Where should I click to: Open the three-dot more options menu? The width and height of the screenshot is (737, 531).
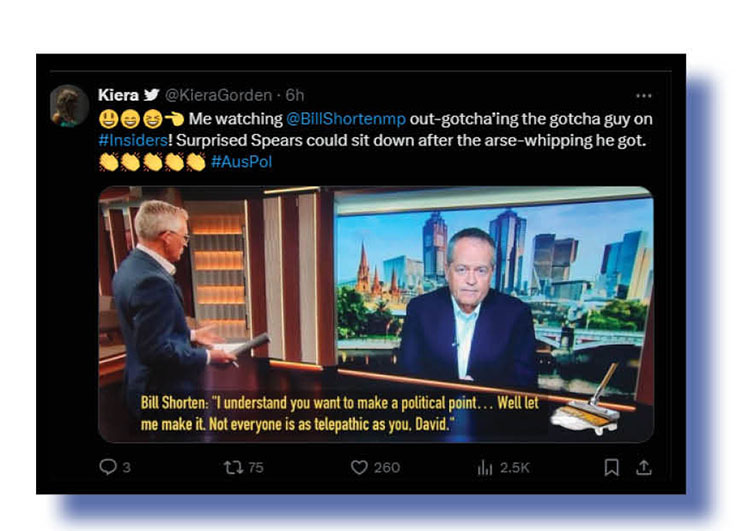(643, 96)
